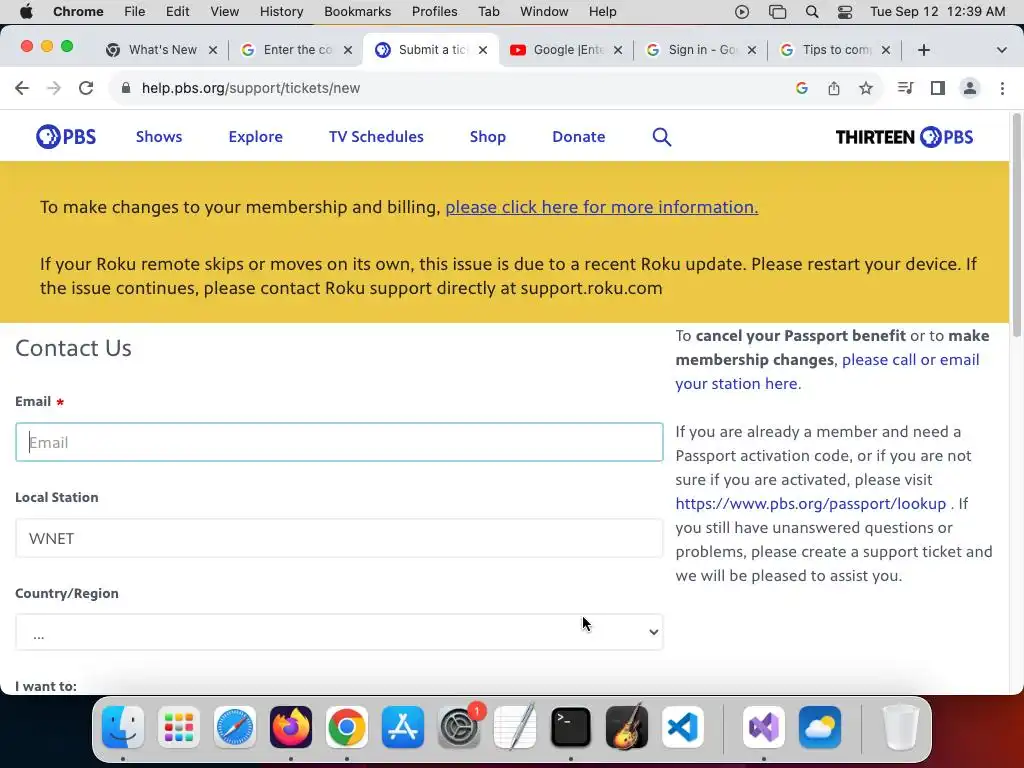
Task: Click 'please click here for more information' link
Action: (601, 207)
